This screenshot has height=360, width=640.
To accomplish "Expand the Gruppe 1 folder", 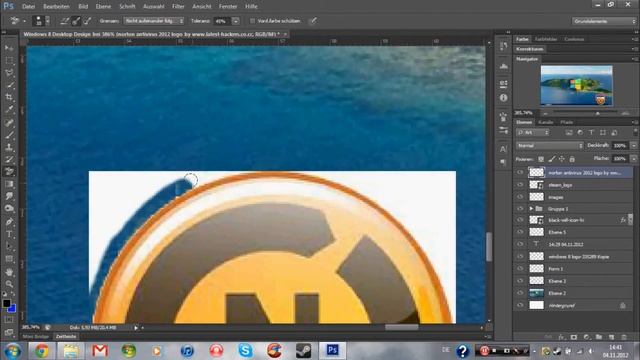I will pyautogui.click(x=531, y=209).
